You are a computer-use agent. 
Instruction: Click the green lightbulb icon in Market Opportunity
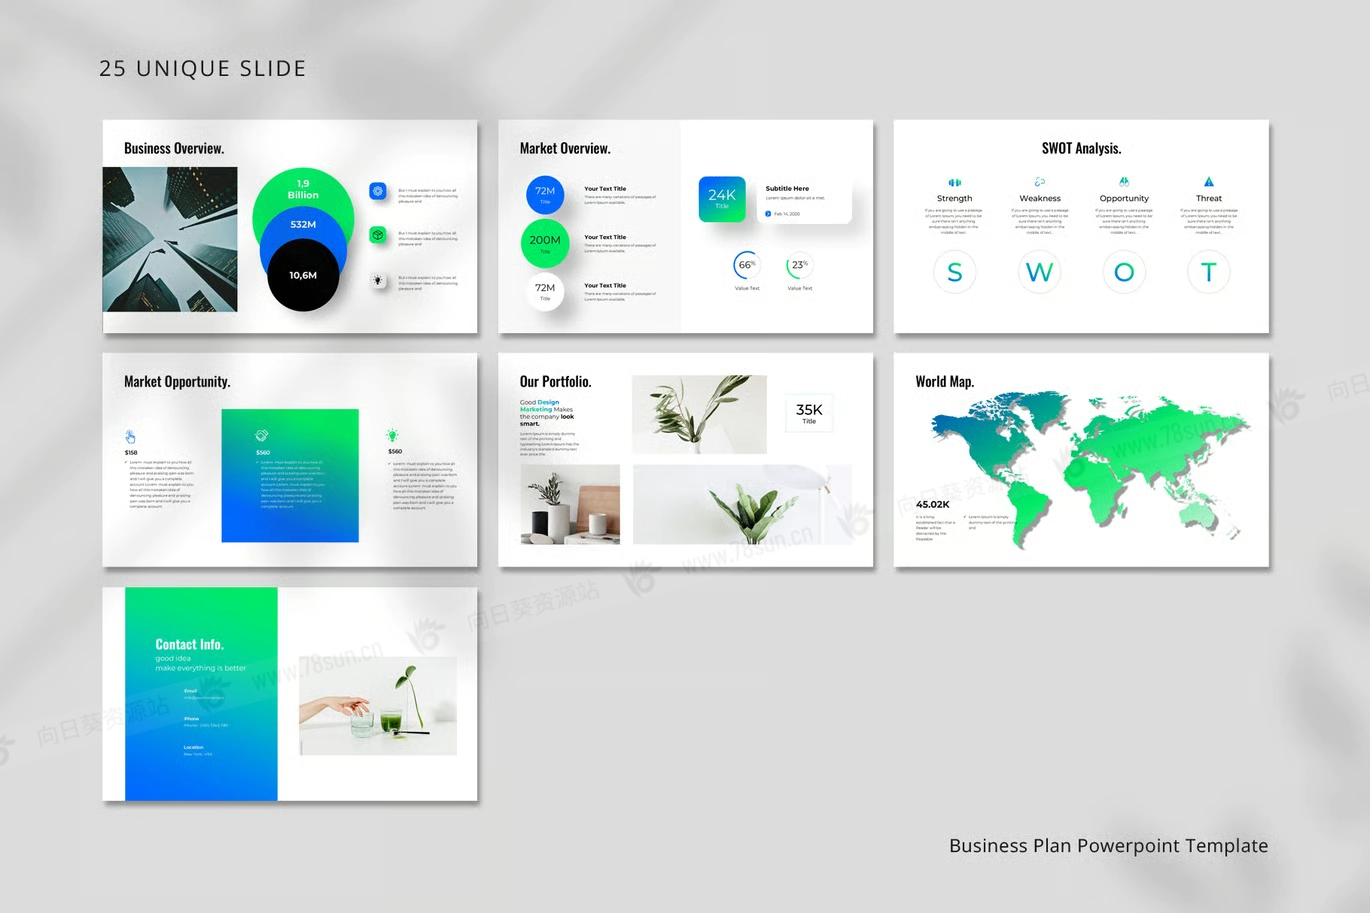tap(394, 436)
